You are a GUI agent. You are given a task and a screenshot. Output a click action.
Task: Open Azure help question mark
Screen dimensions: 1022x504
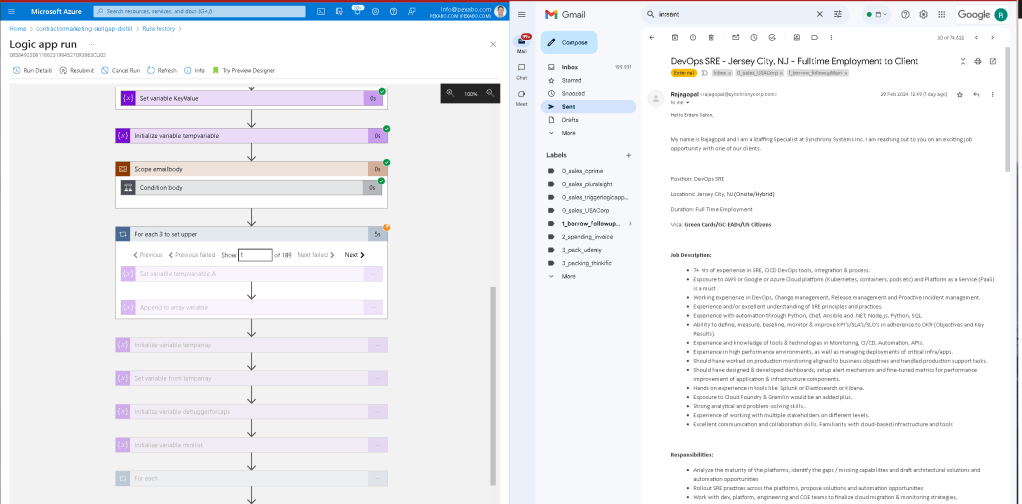click(394, 11)
